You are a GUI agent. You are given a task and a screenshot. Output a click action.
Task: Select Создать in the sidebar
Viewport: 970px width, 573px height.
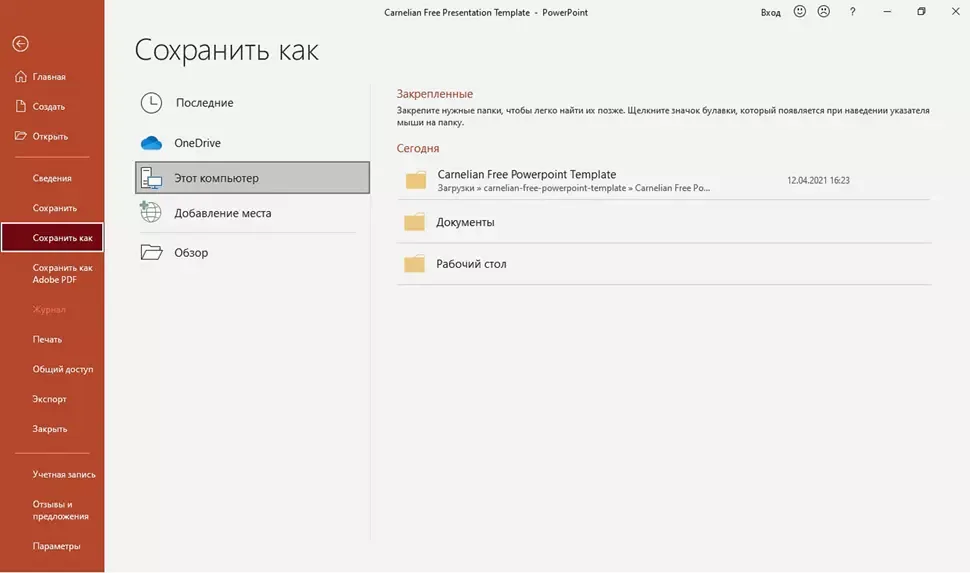click(48, 107)
